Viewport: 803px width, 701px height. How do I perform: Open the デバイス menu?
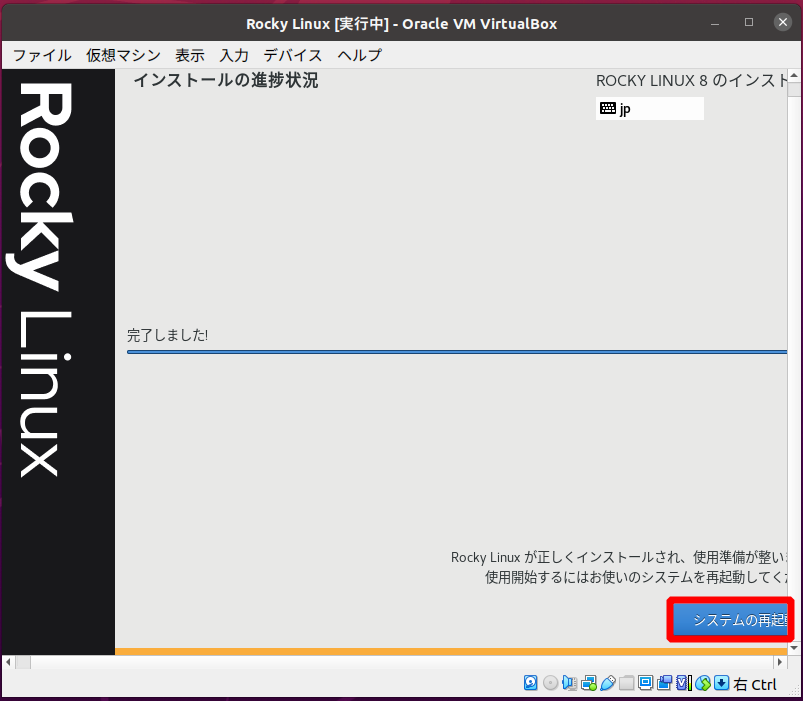(x=293, y=55)
